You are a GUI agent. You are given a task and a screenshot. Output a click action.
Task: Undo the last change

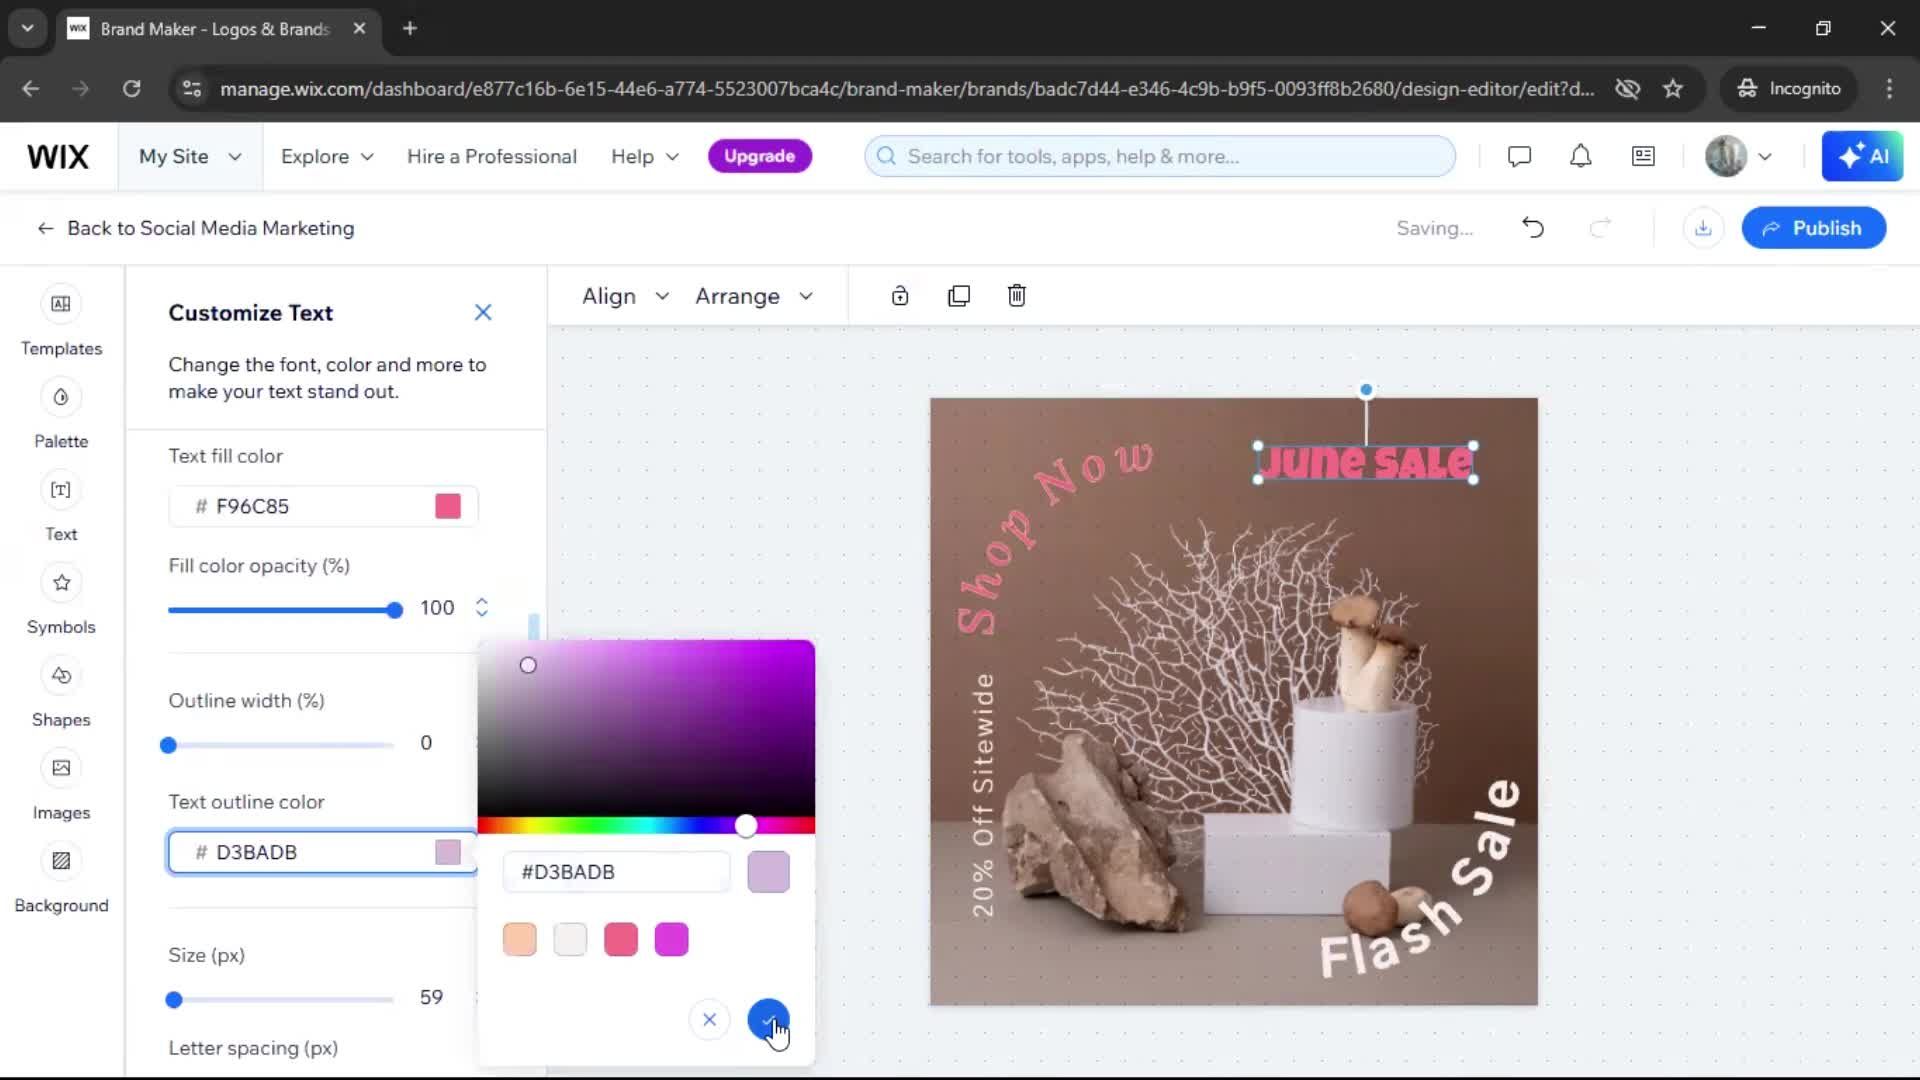pyautogui.click(x=1533, y=228)
